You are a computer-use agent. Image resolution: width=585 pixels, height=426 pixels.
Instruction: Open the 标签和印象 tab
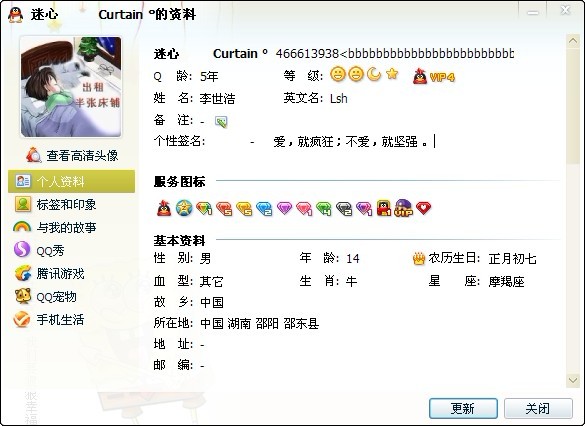point(71,204)
